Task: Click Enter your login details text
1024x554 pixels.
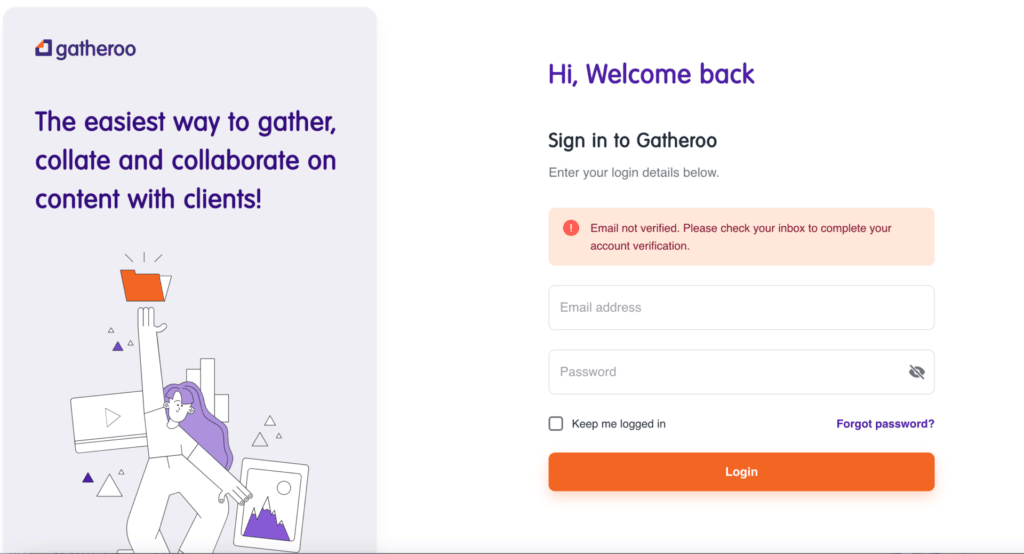Action: (x=633, y=172)
